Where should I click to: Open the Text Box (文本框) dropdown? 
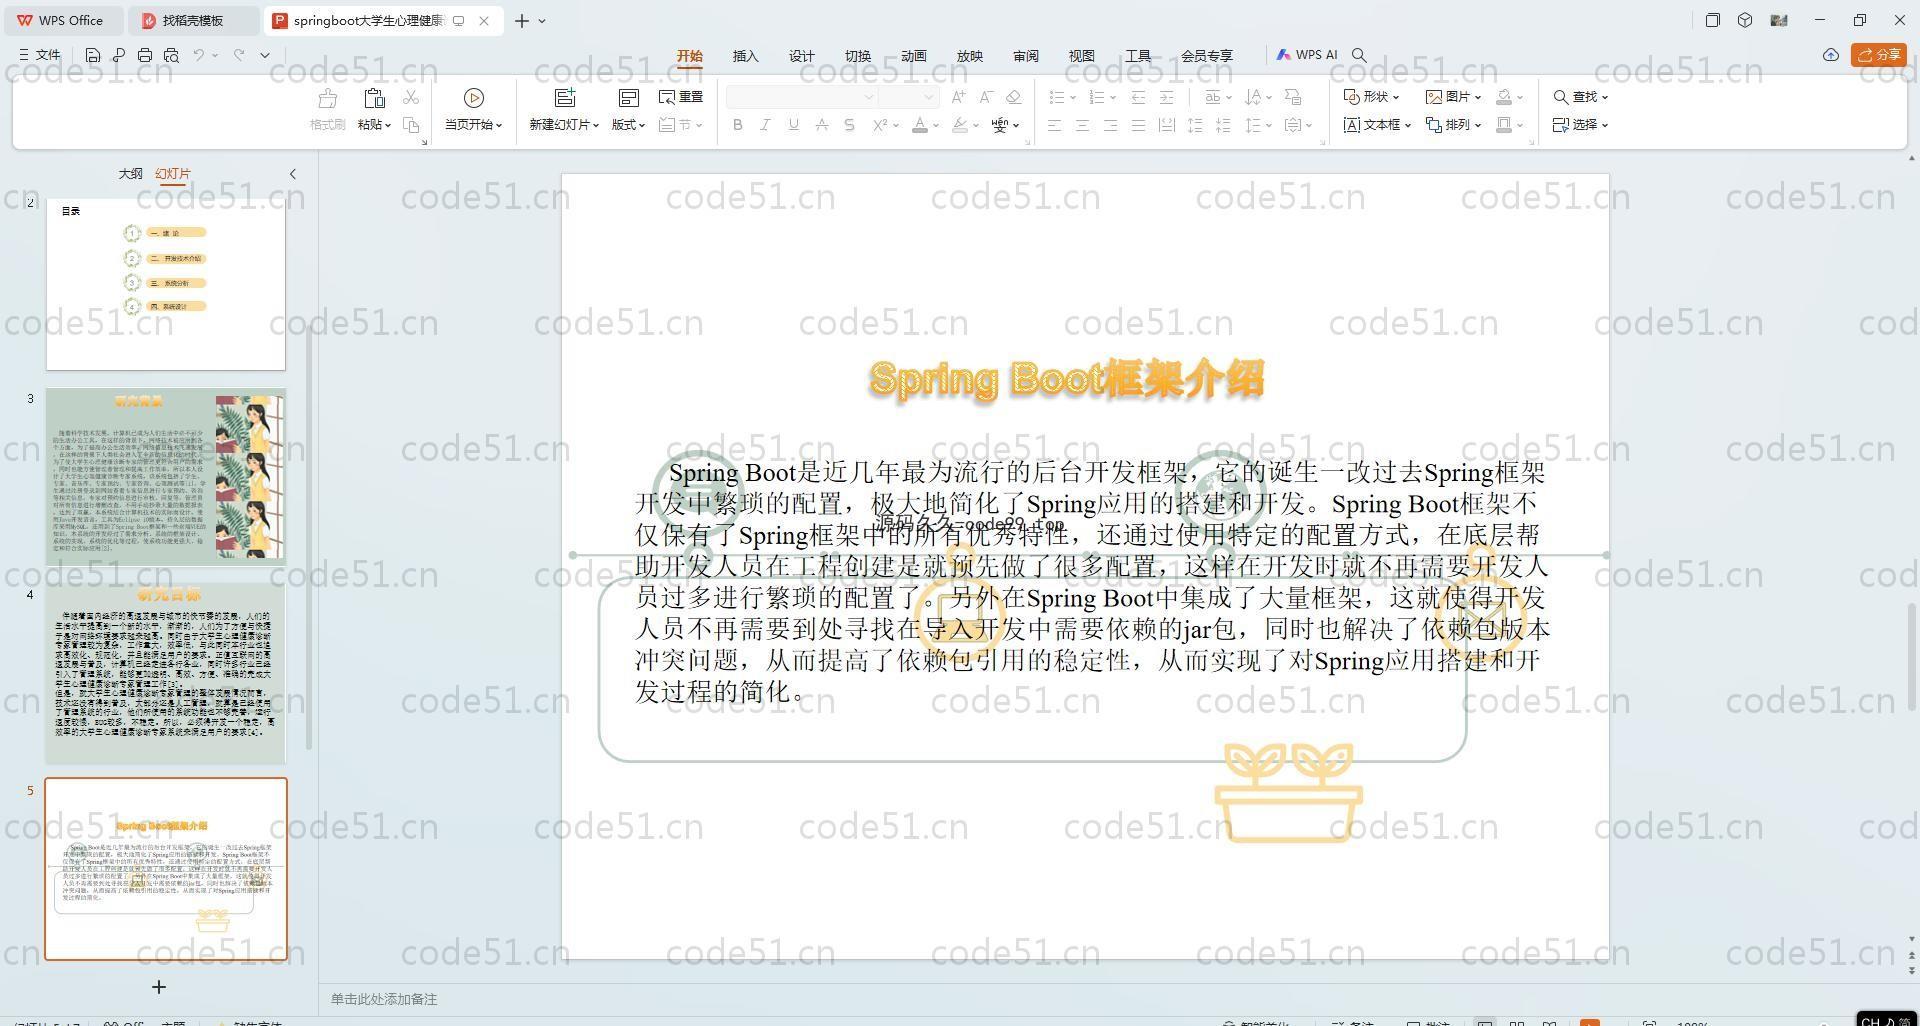pyautogui.click(x=1377, y=125)
